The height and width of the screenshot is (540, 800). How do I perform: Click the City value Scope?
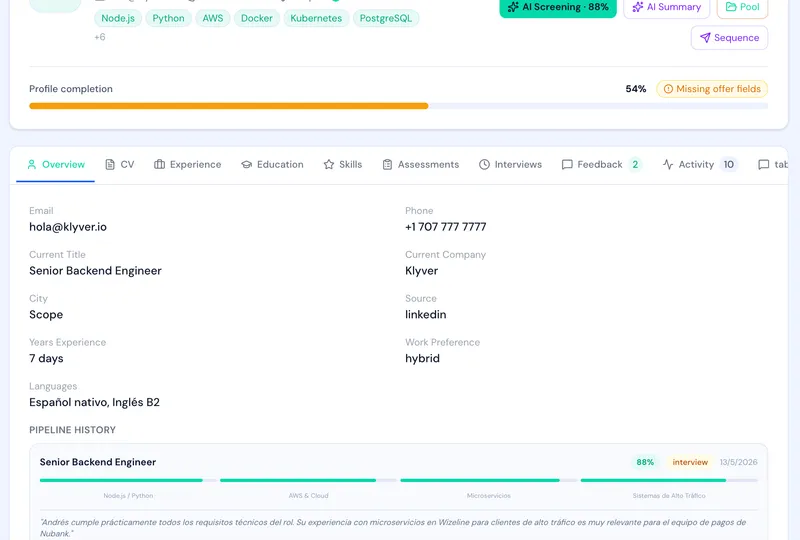[46, 314]
